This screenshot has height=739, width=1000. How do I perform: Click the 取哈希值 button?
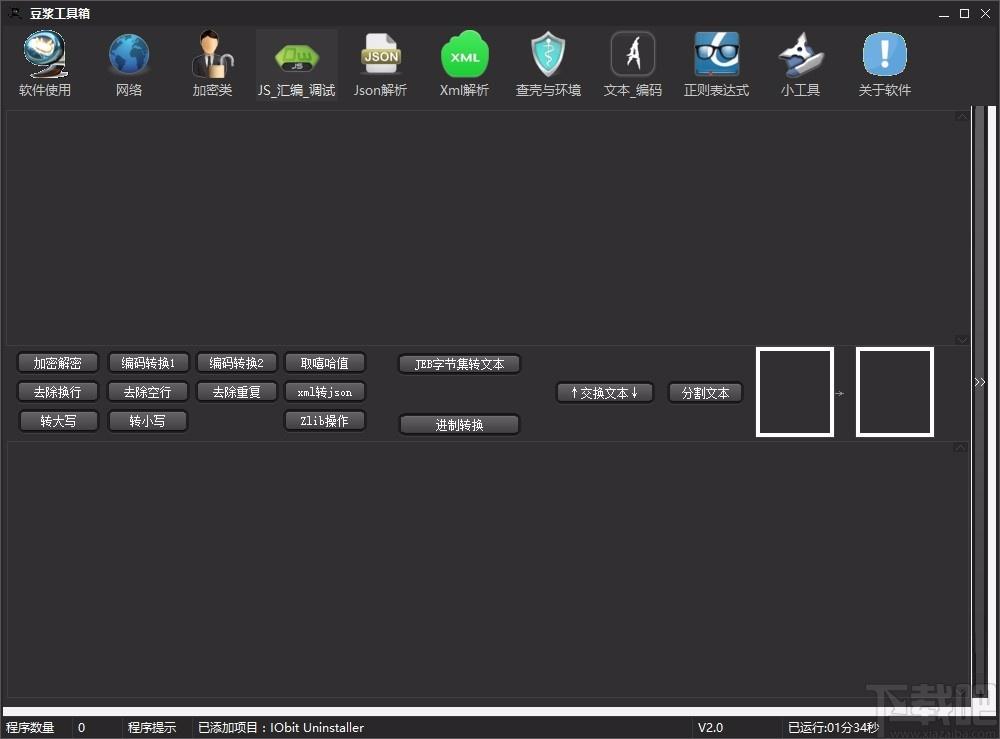pyautogui.click(x=325, y=363)
